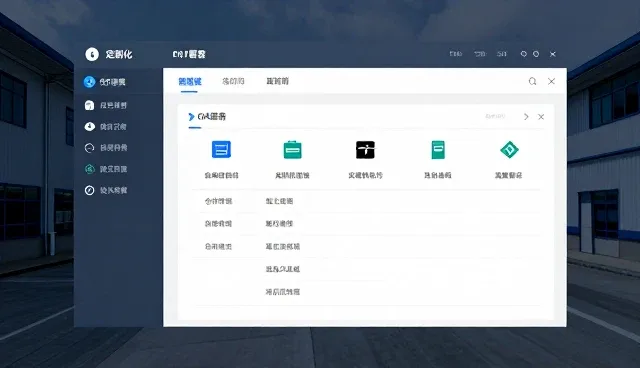Launch the black square app icon
640x368 pixels.
pyautogui.click(x=365, y=150)
